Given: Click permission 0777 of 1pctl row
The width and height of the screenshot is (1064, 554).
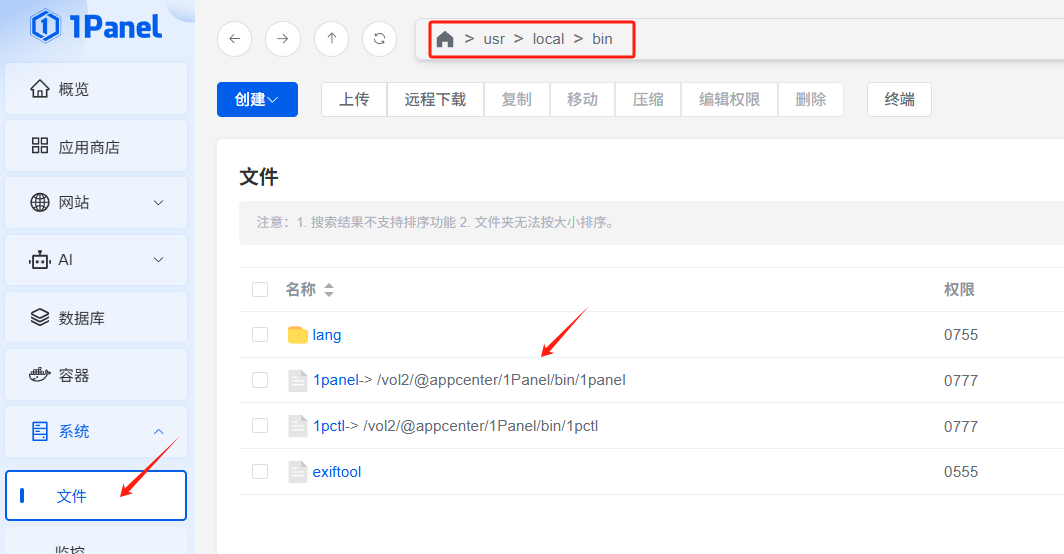Looking at the screenshot, I should click(961, 426).
